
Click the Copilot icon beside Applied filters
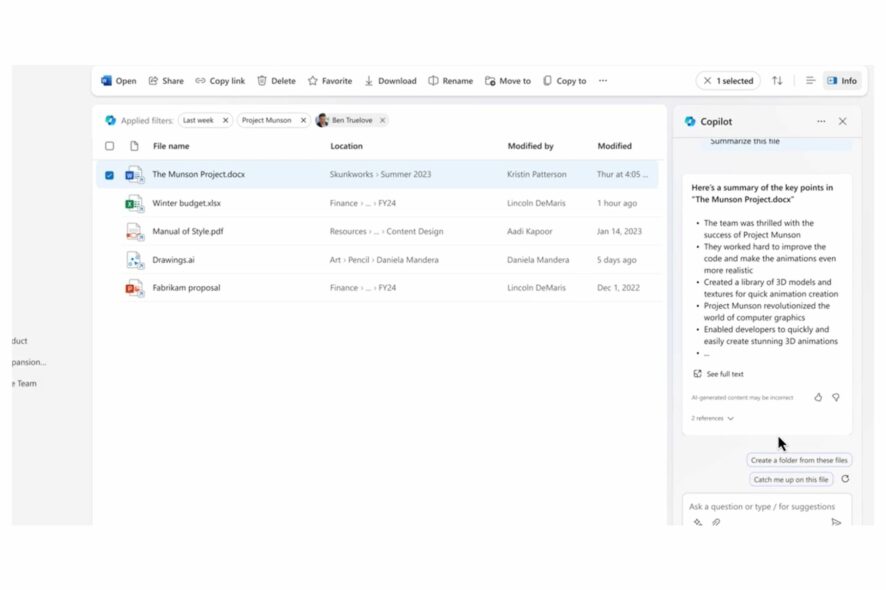coord(110,120)
